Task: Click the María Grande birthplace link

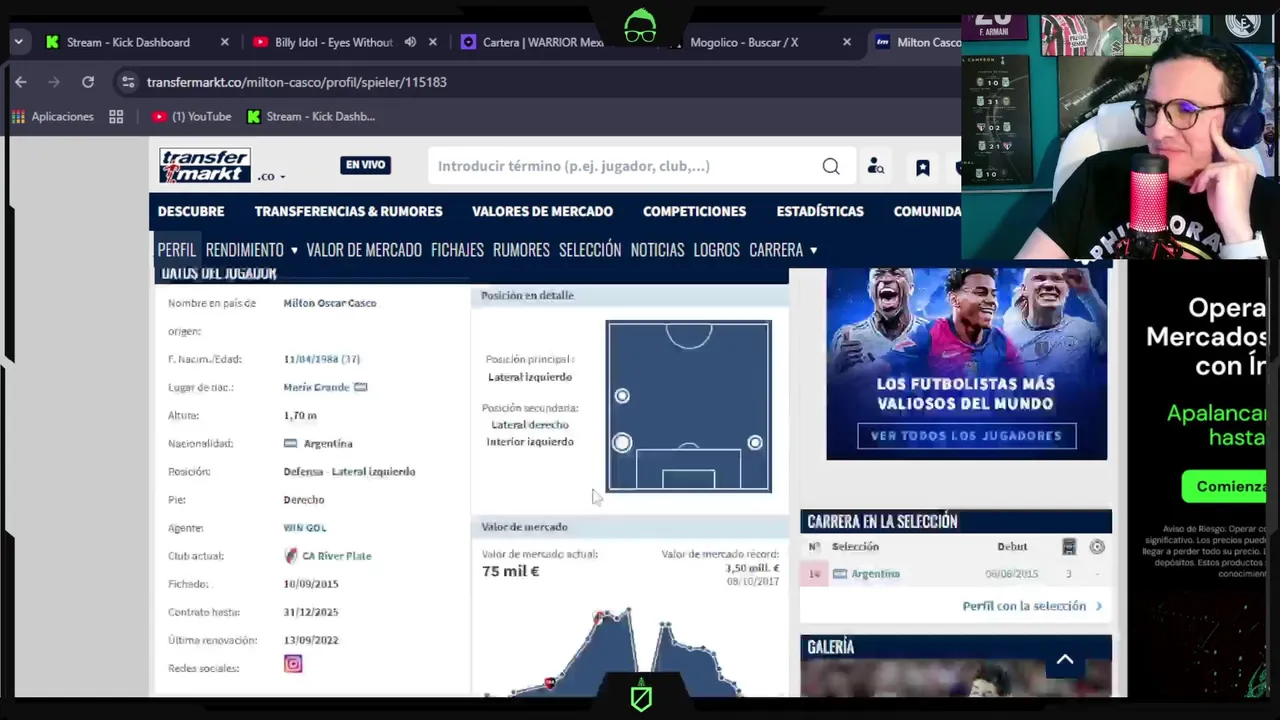Action: coord(316,387)
